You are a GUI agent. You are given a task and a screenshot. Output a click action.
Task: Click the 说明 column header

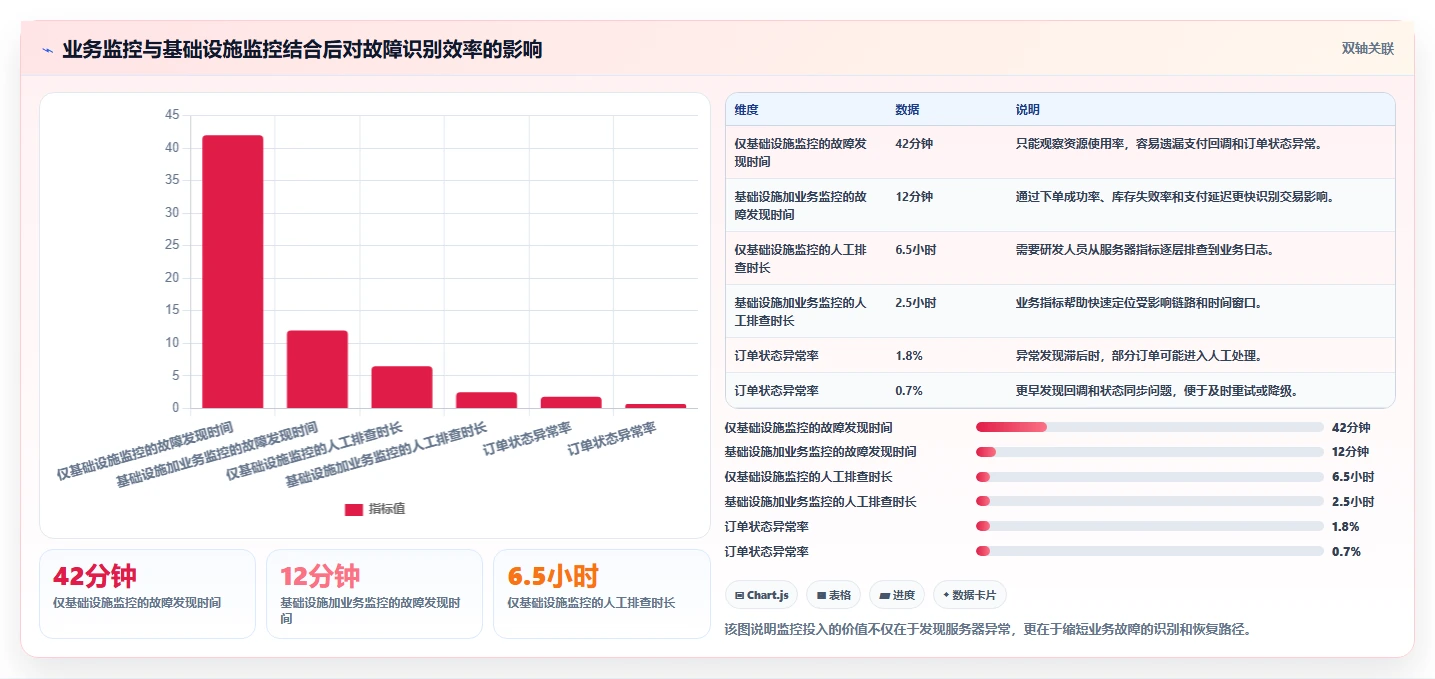(x=1027, y=110)
